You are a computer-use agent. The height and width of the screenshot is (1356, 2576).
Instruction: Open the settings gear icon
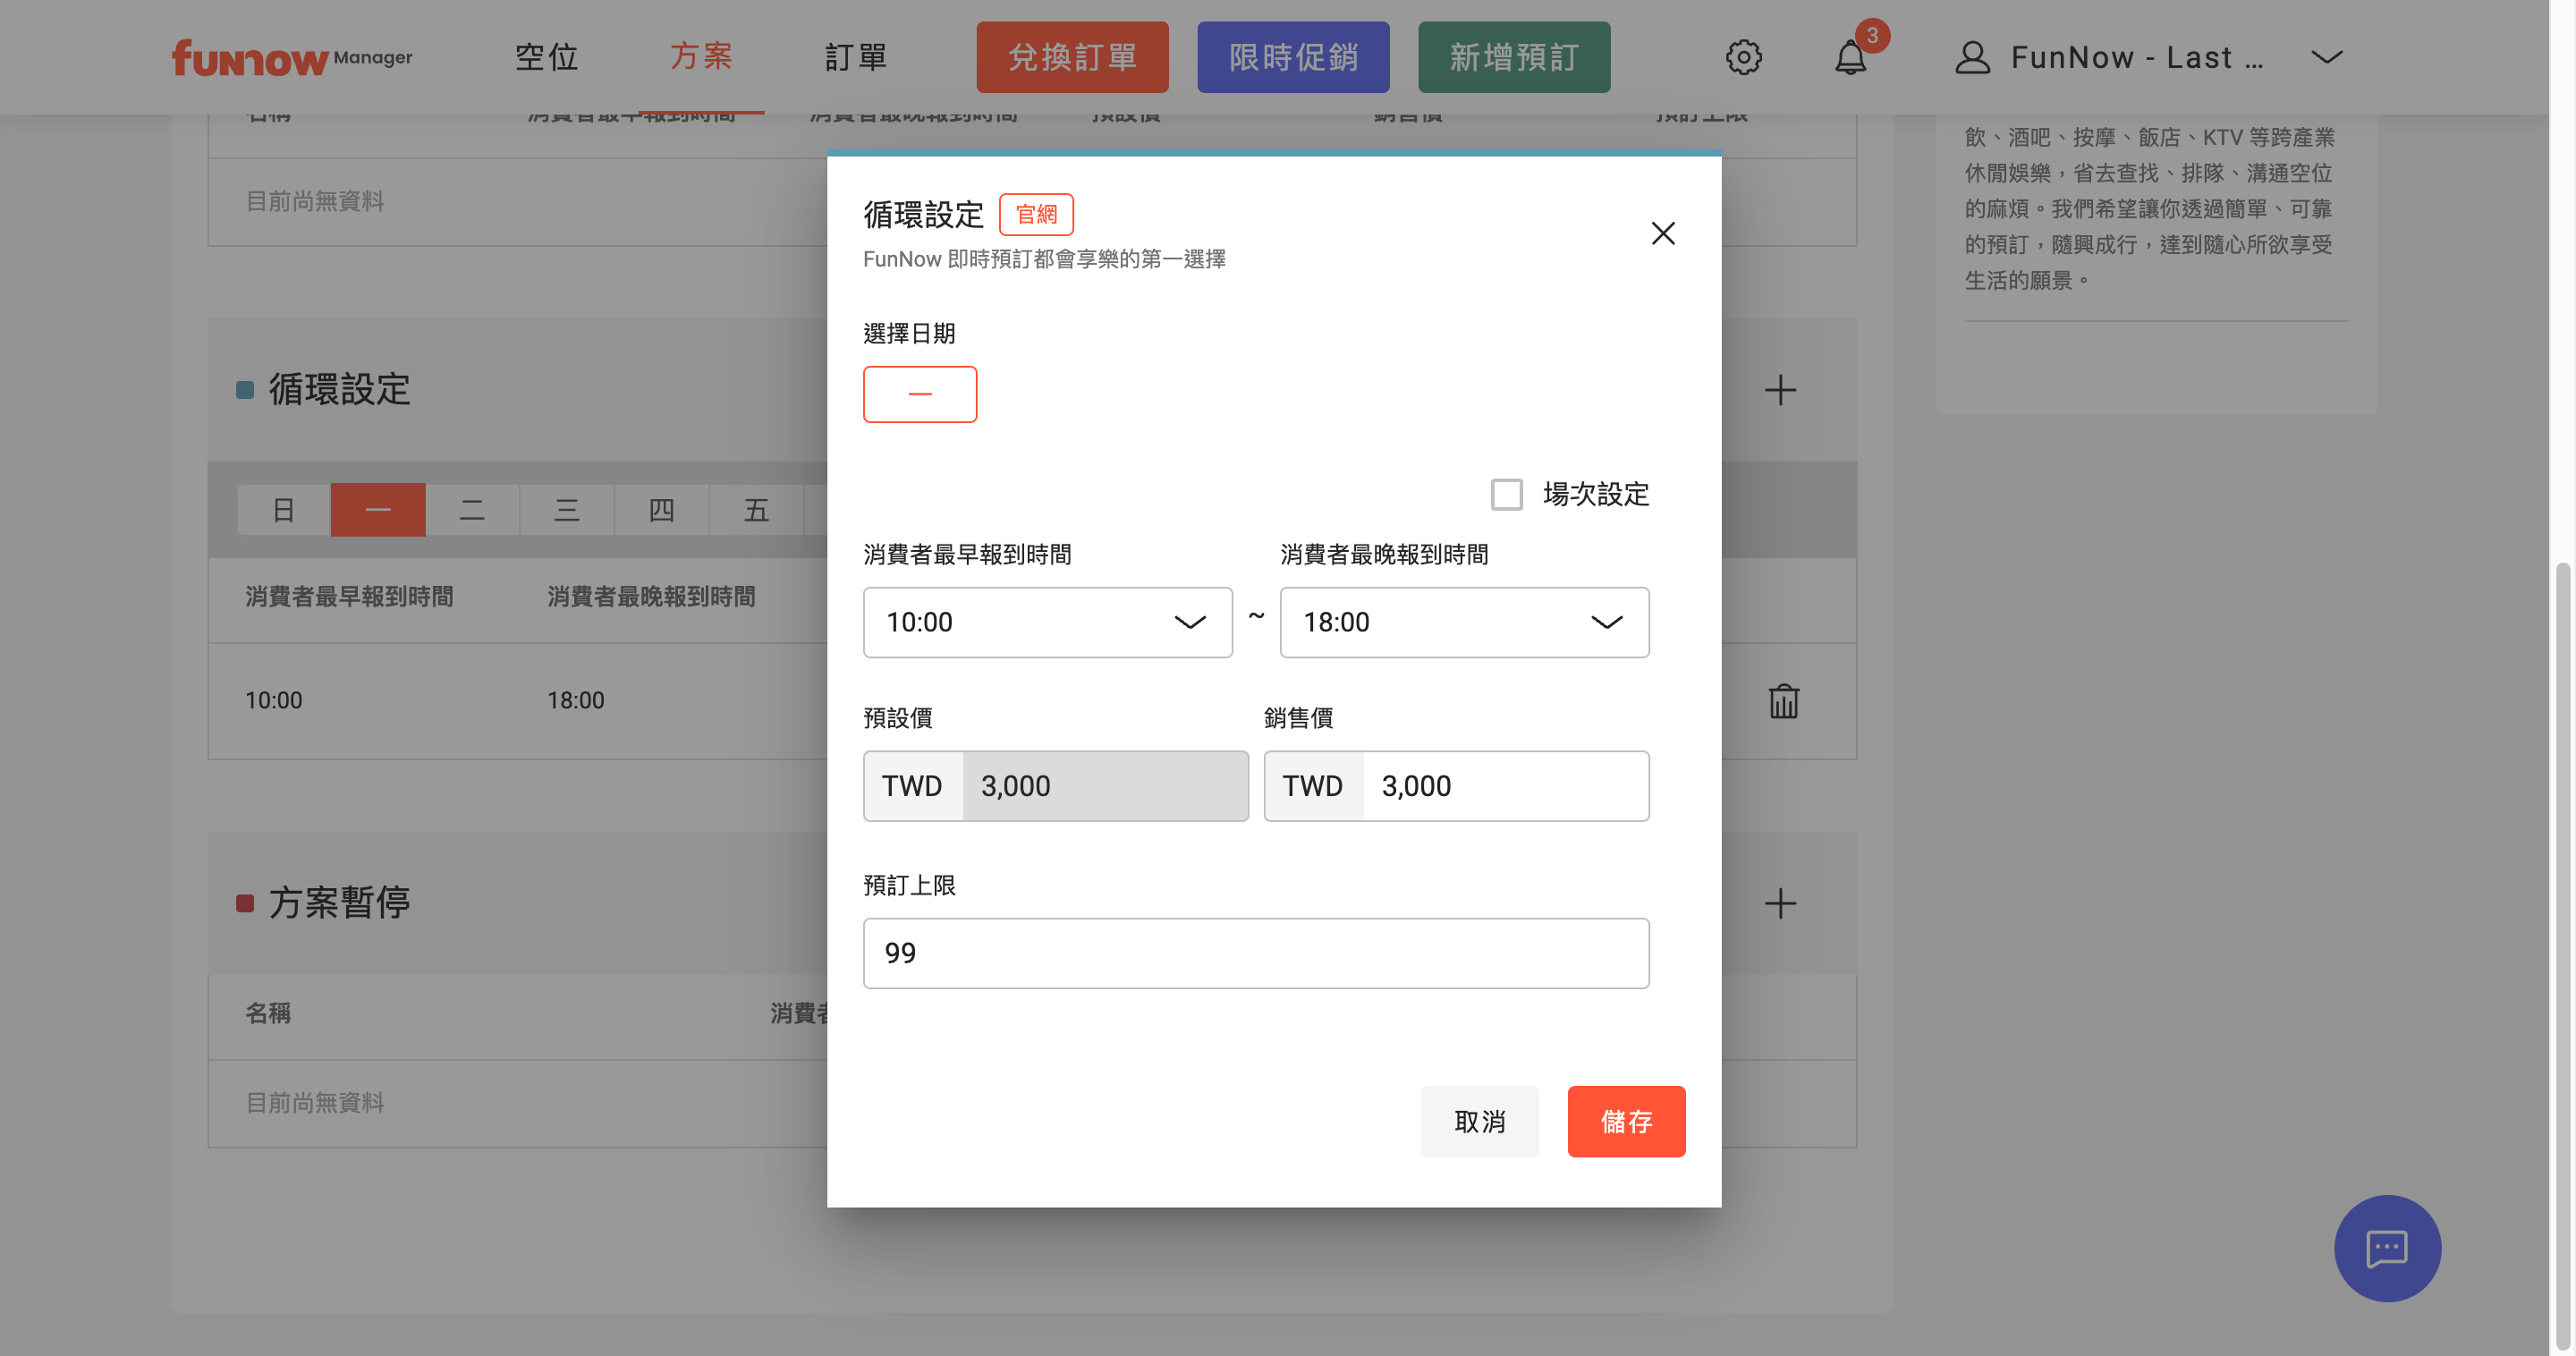tap(1743, 57)
